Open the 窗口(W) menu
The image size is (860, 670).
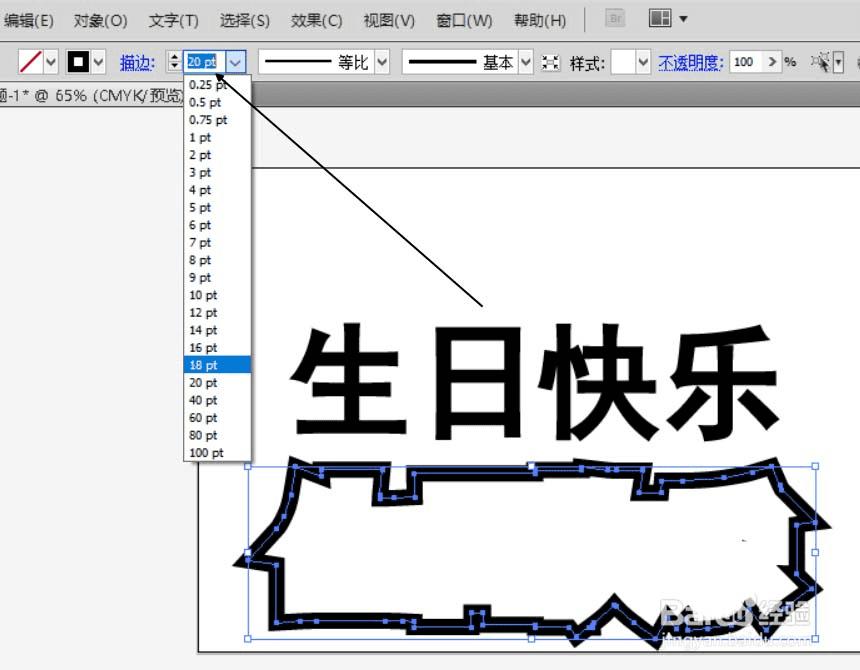(464, 21)
